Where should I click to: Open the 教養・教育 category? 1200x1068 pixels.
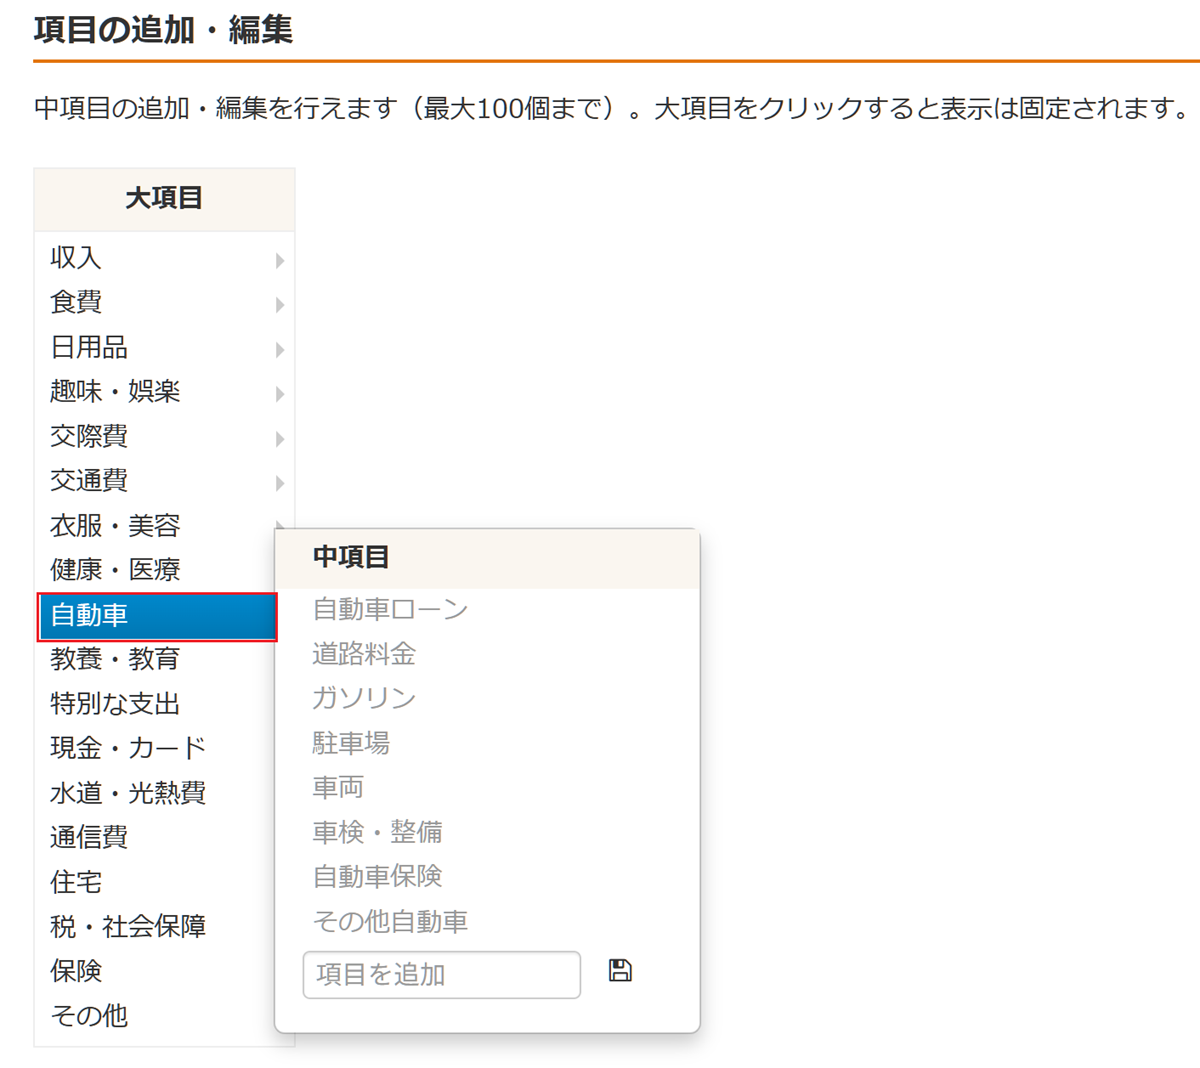(x=115, y=659)
